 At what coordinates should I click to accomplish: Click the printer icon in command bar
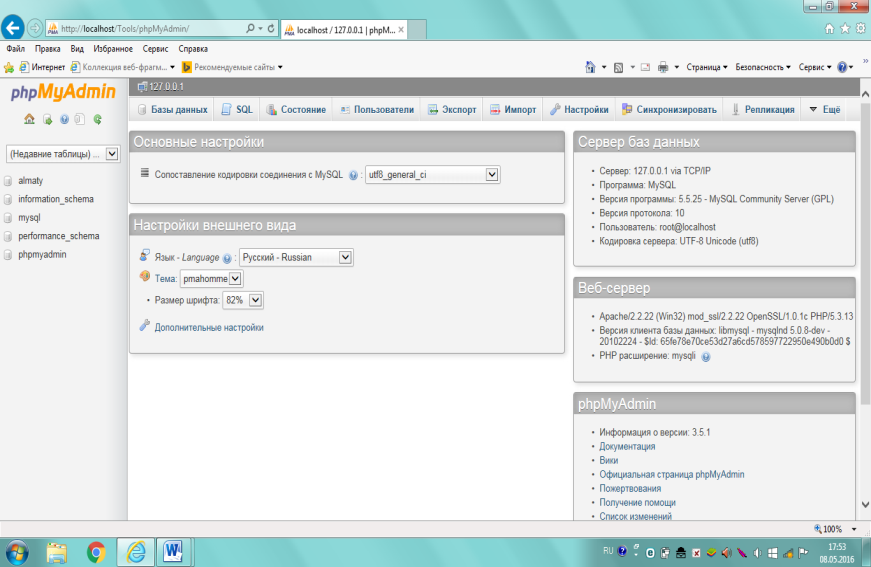(x=663, y=67)
